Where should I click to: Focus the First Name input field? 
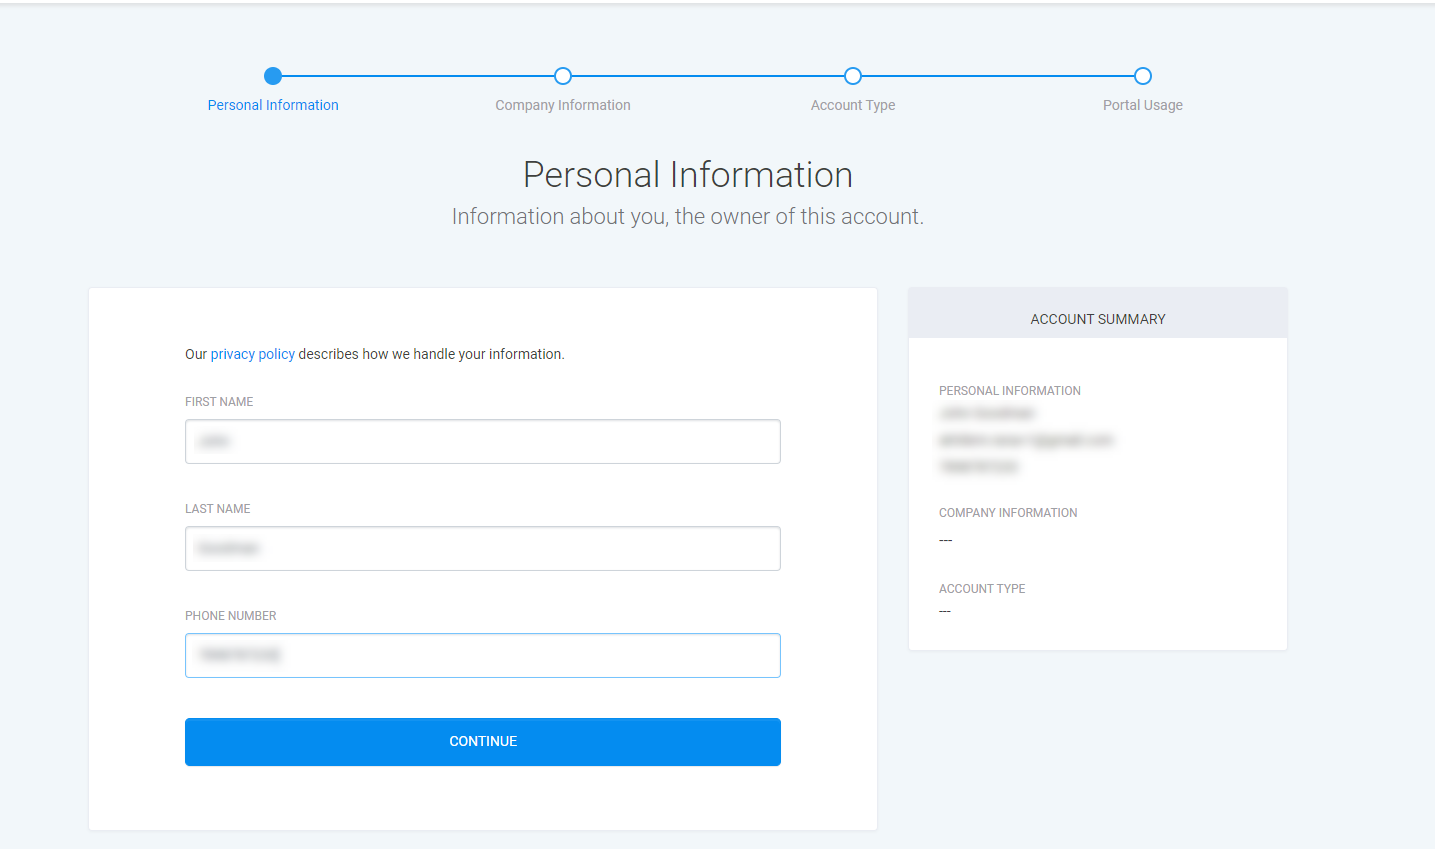click(482, 441)
